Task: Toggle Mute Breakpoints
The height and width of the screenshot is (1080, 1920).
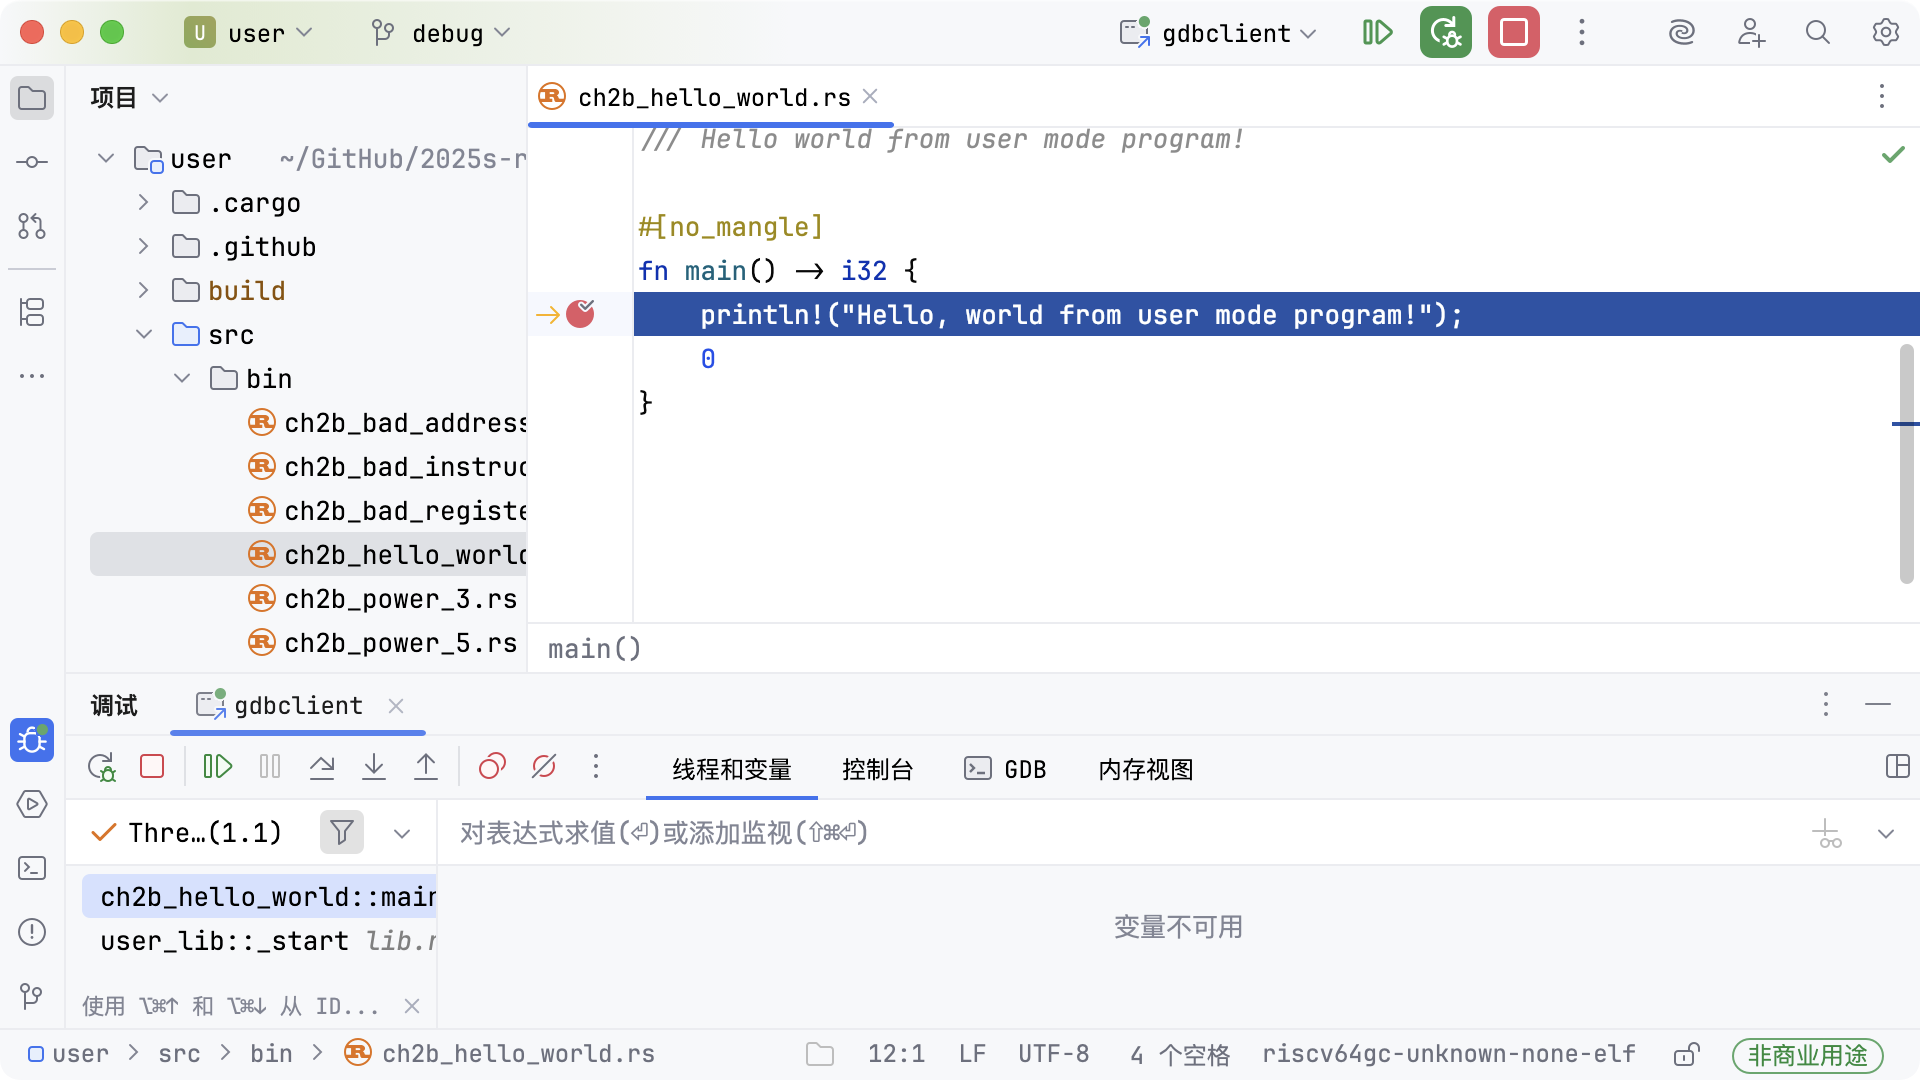Action: pyautogui.click(x=544, y=767)
